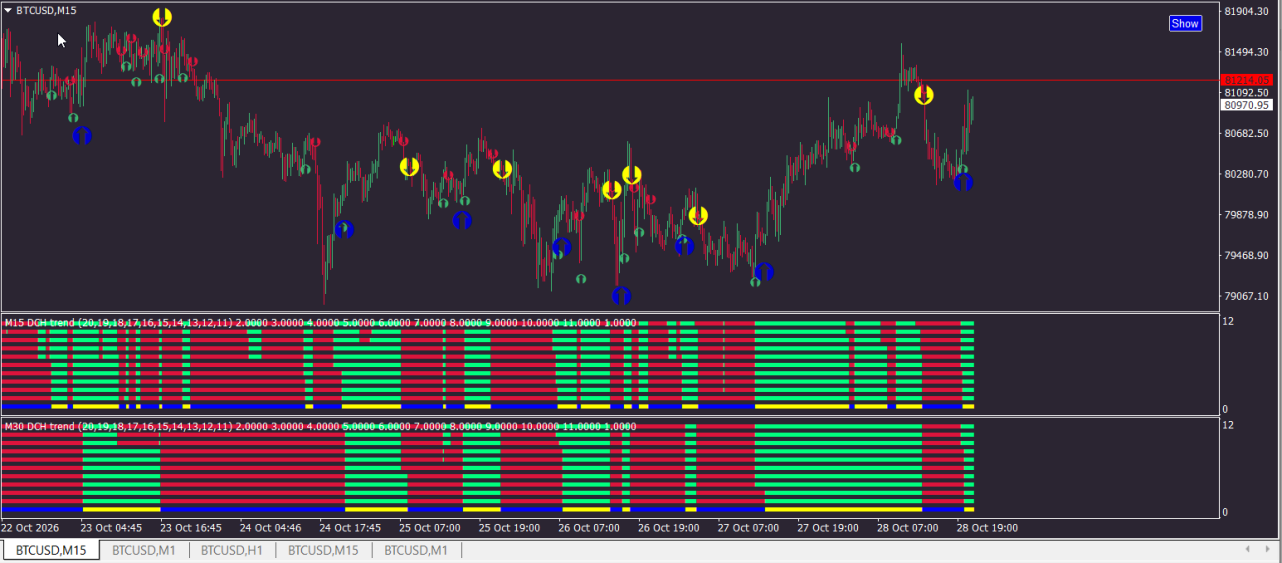1282x563 pixels.
Task: Click the 27 Oct 19:00 time label
Action: pos(828,527)
